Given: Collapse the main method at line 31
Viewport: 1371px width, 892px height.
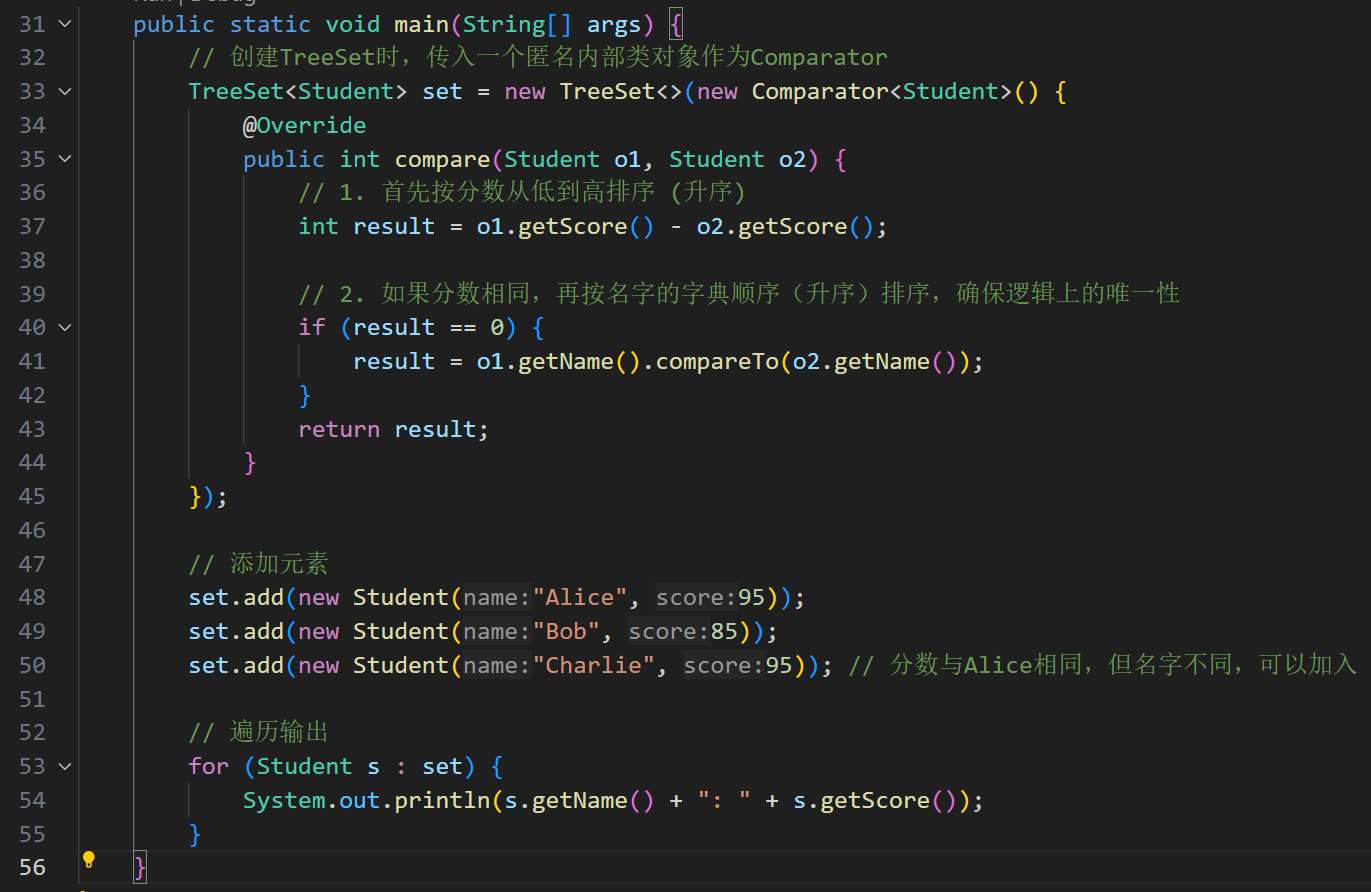Looking at the screenshot, I should tap(65, 24).
